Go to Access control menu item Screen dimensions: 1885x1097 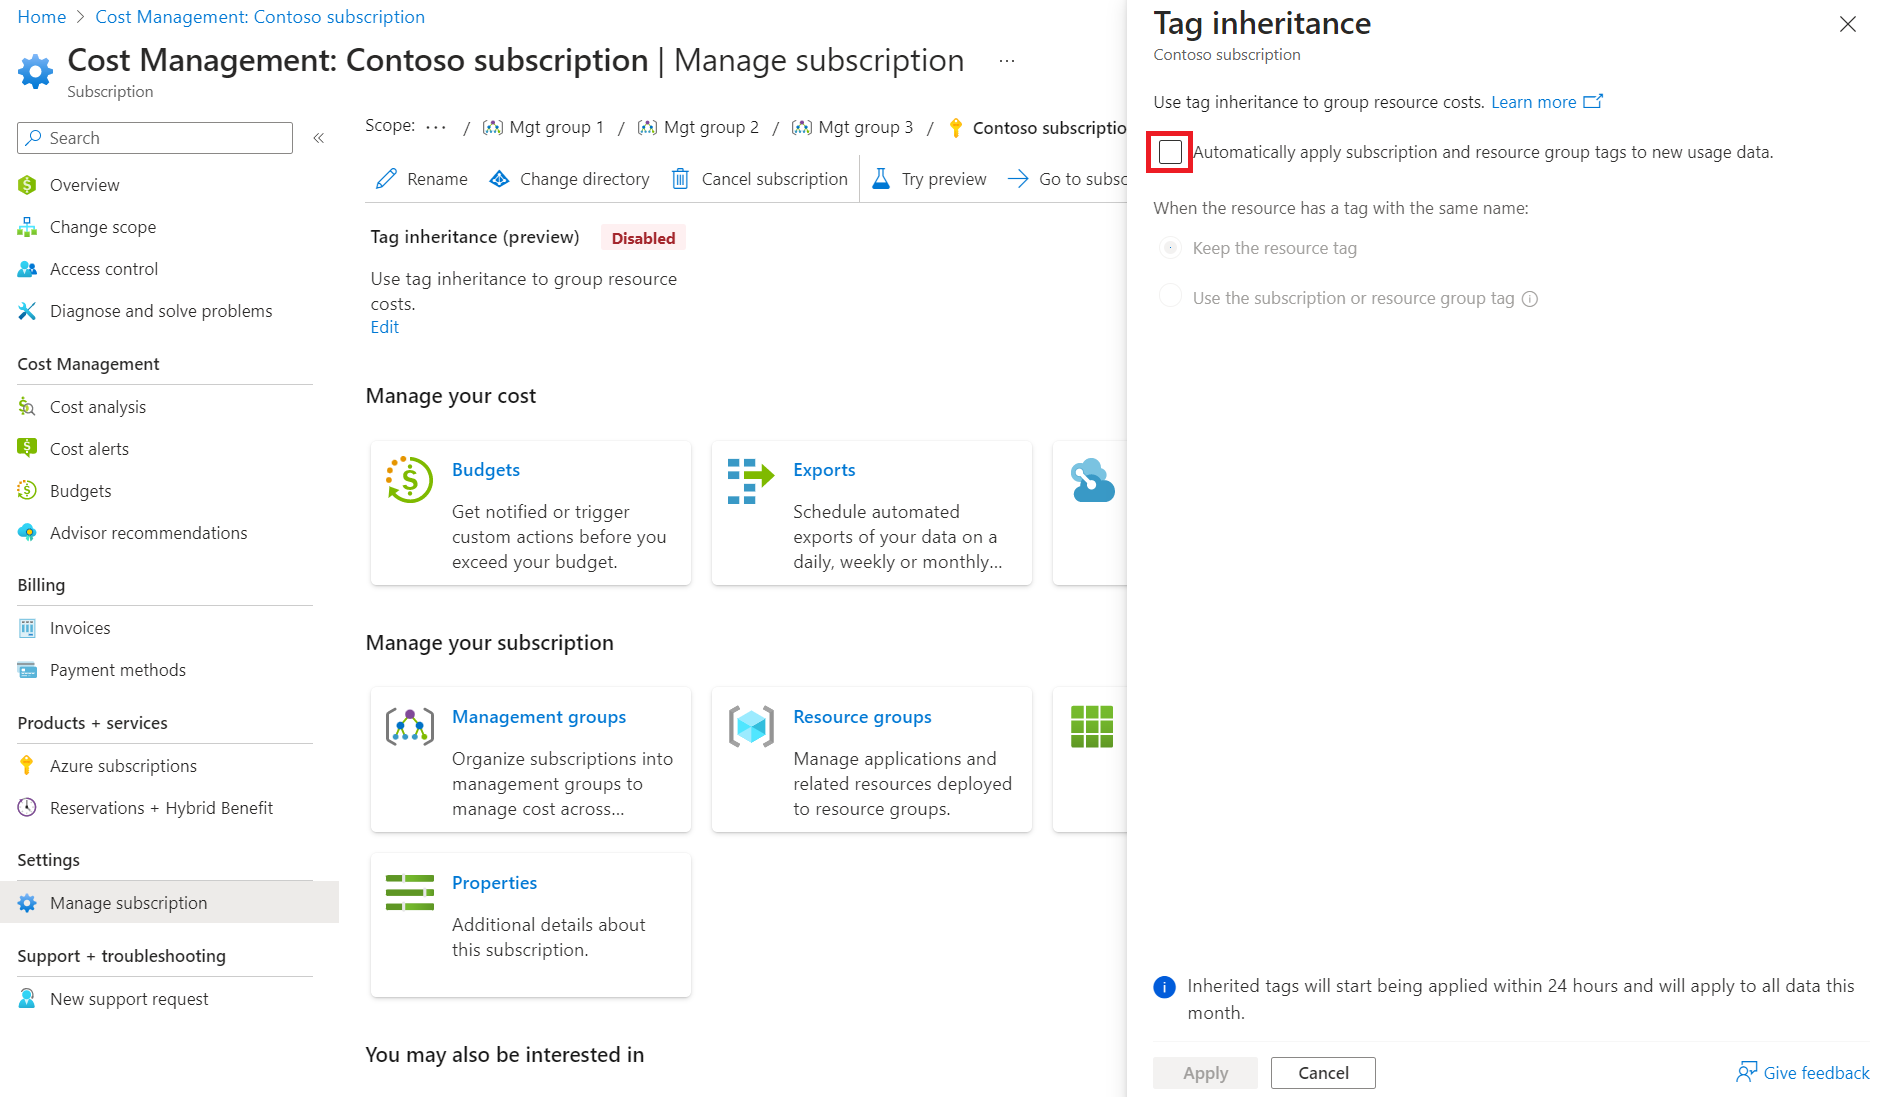[x=104, y=269]
